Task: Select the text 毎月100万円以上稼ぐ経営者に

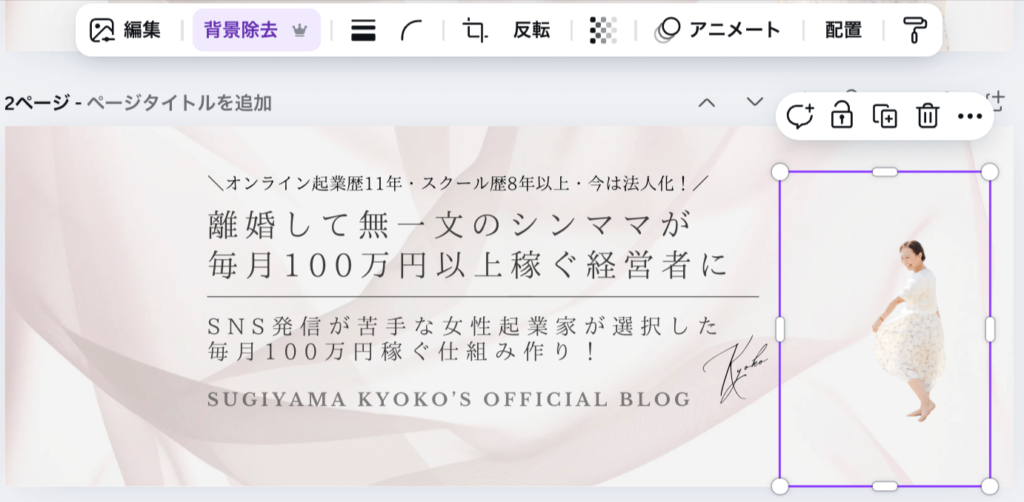Action: [468, 266]
